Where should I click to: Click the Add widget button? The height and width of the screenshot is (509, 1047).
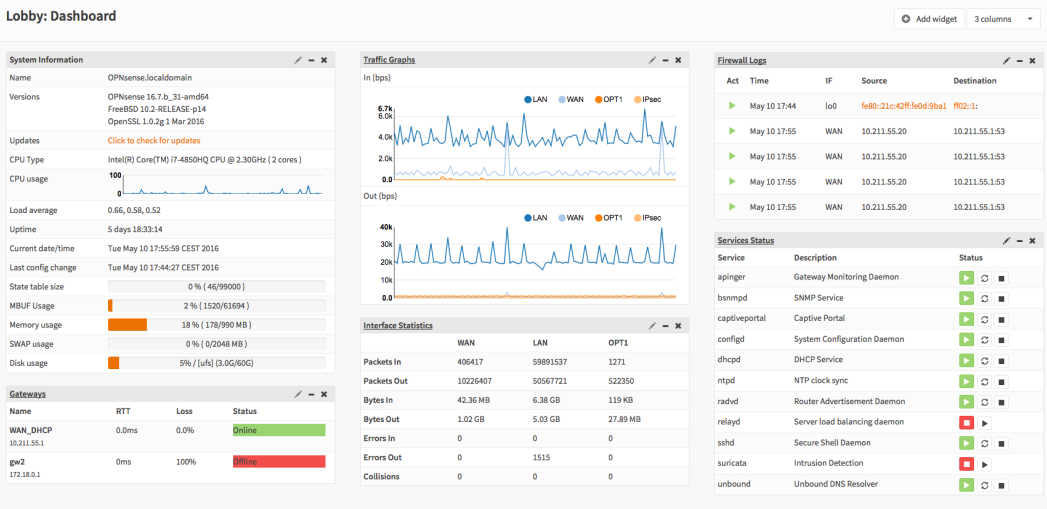929,19
